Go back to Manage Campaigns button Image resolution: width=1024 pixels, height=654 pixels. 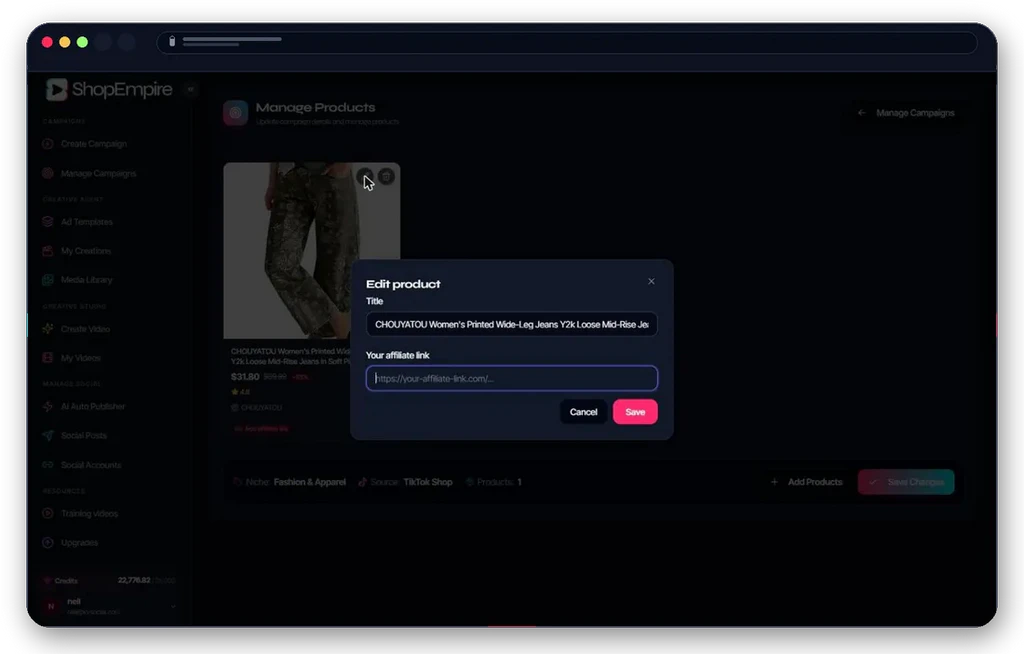907,113
